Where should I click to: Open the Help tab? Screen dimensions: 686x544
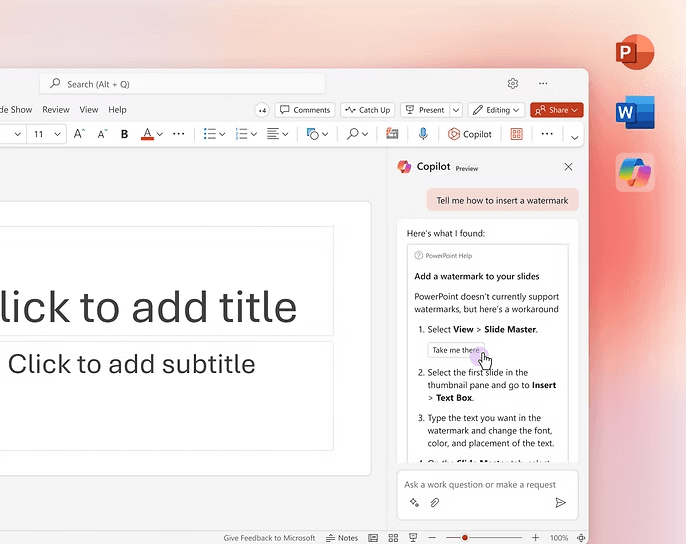click(x=117, y=110)
